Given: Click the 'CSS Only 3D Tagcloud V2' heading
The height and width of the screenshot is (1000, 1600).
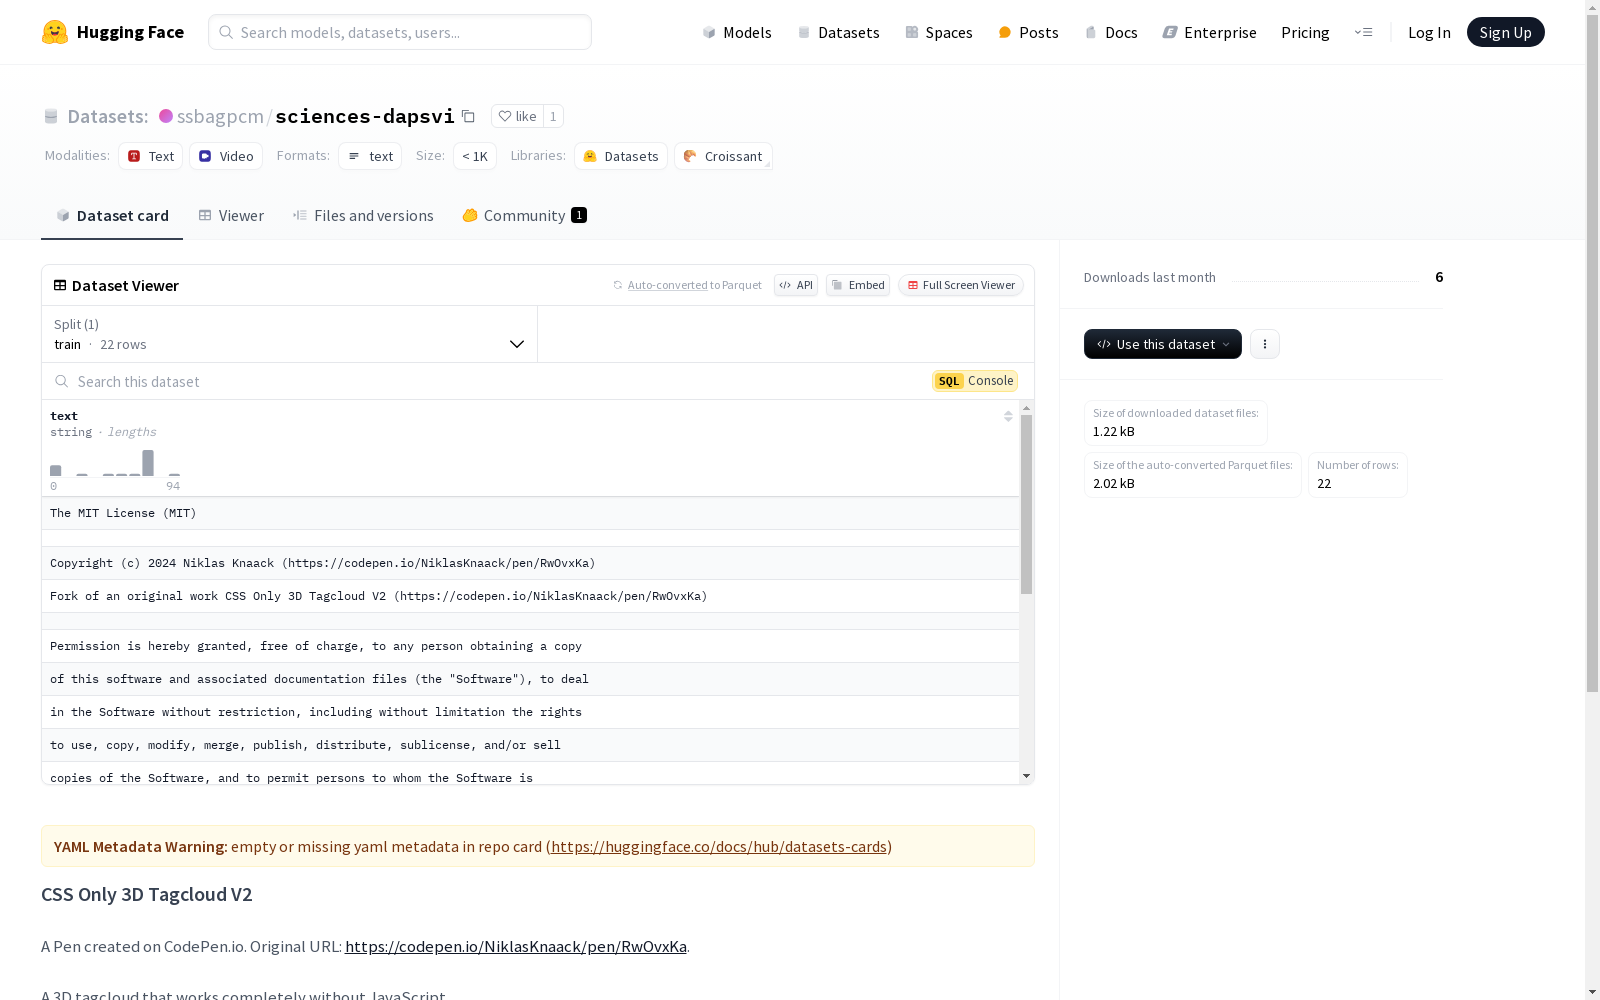Looking at the screenshot, I should click(147, 894).
